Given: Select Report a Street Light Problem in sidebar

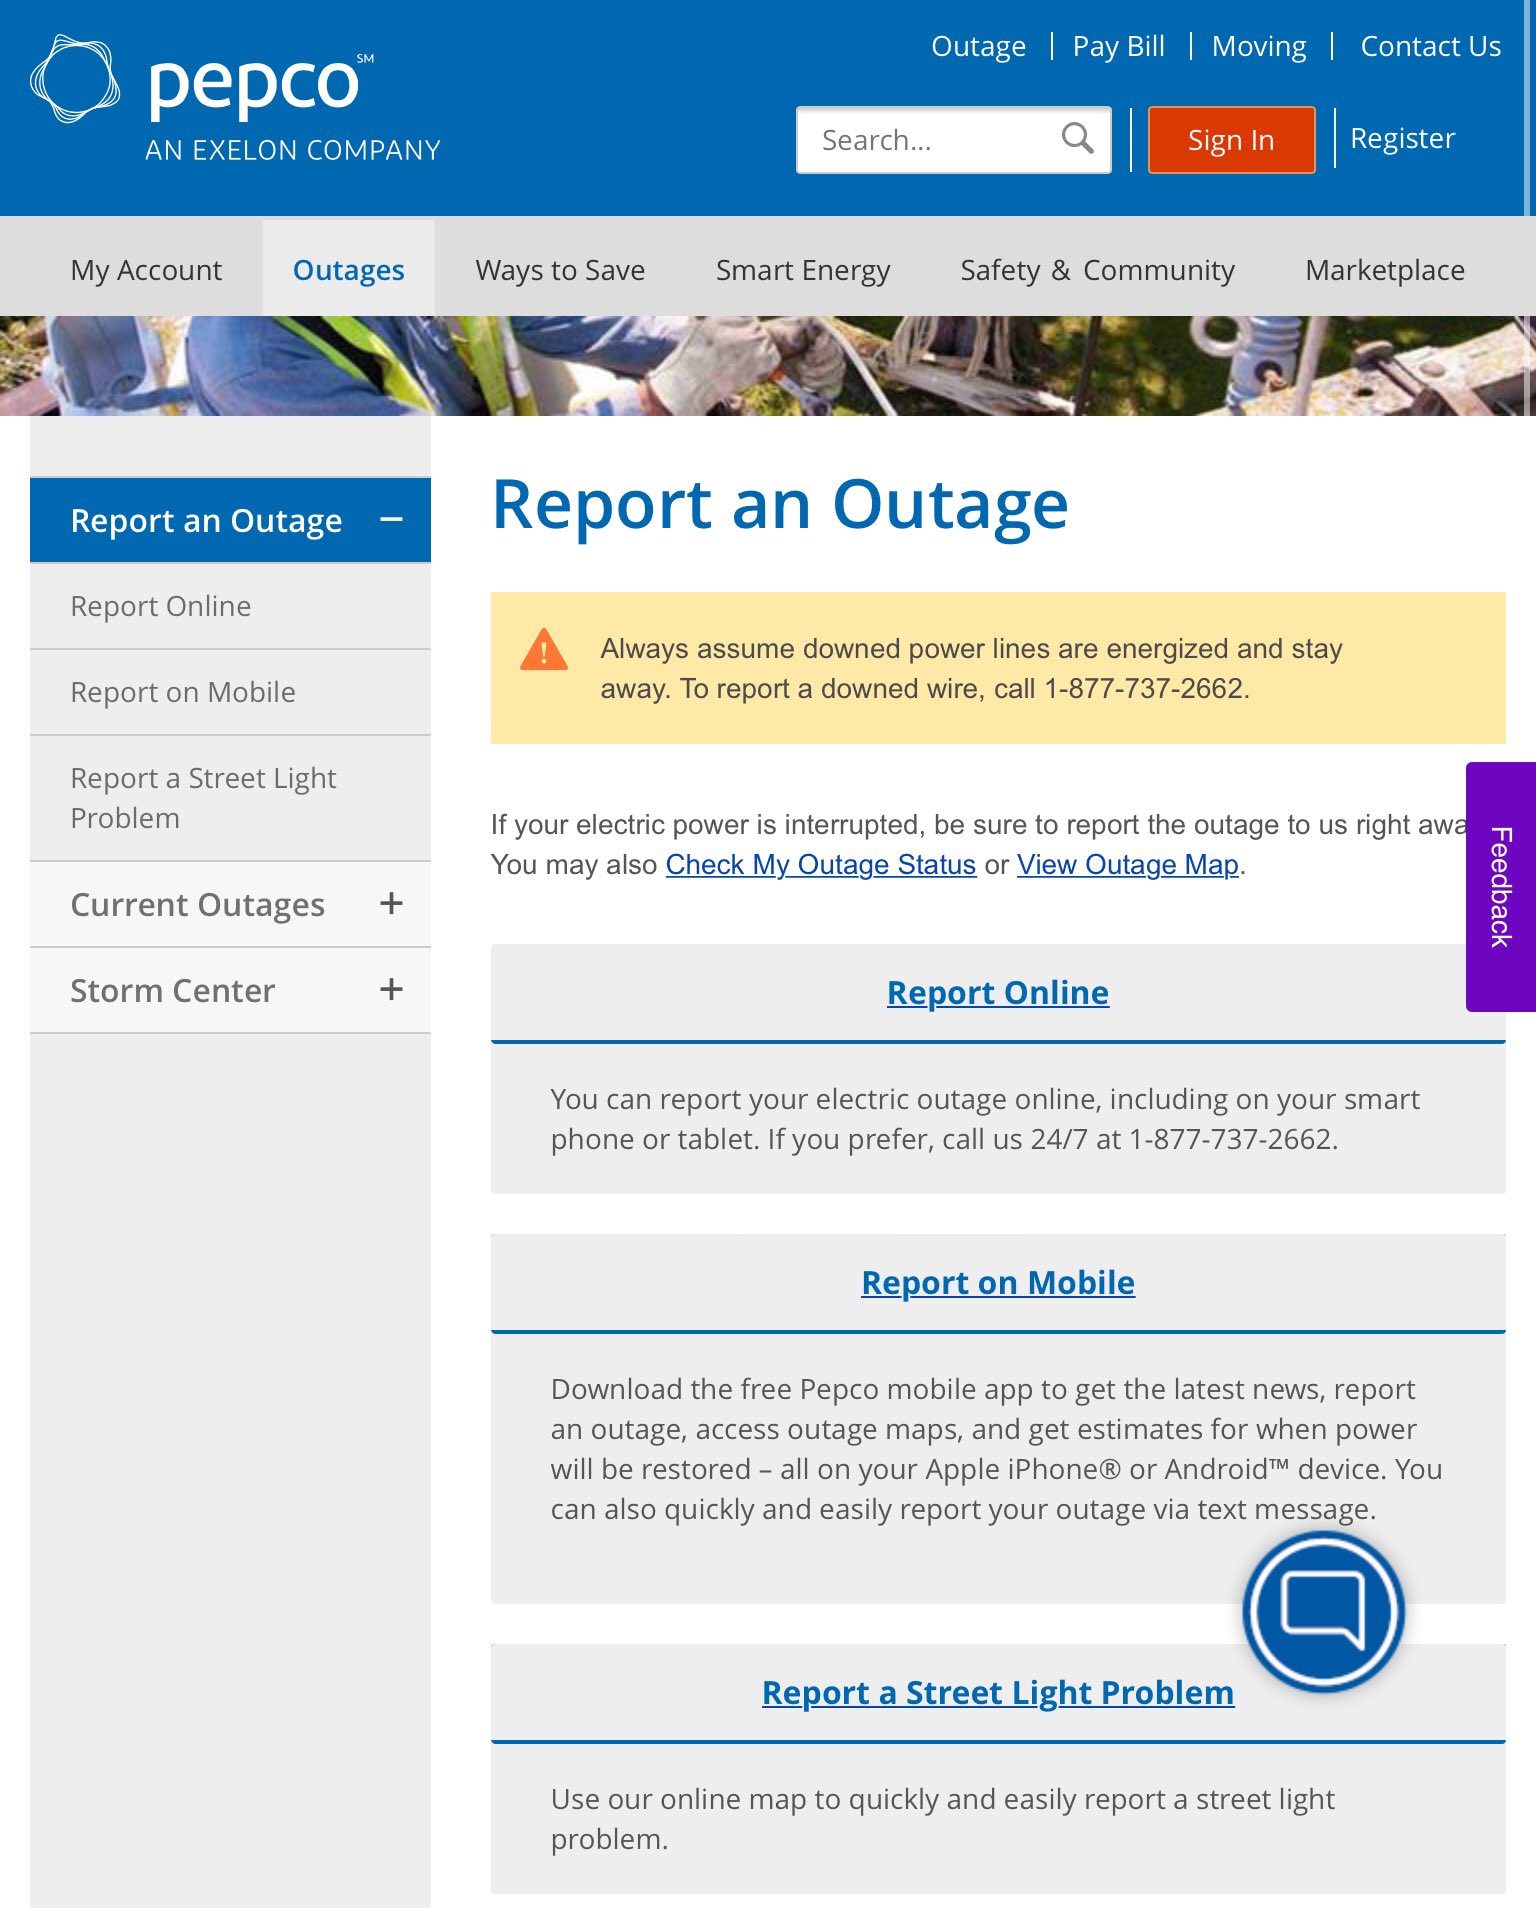Looking at the screenshot, I should pyautogui.click(x=230, y=798).
